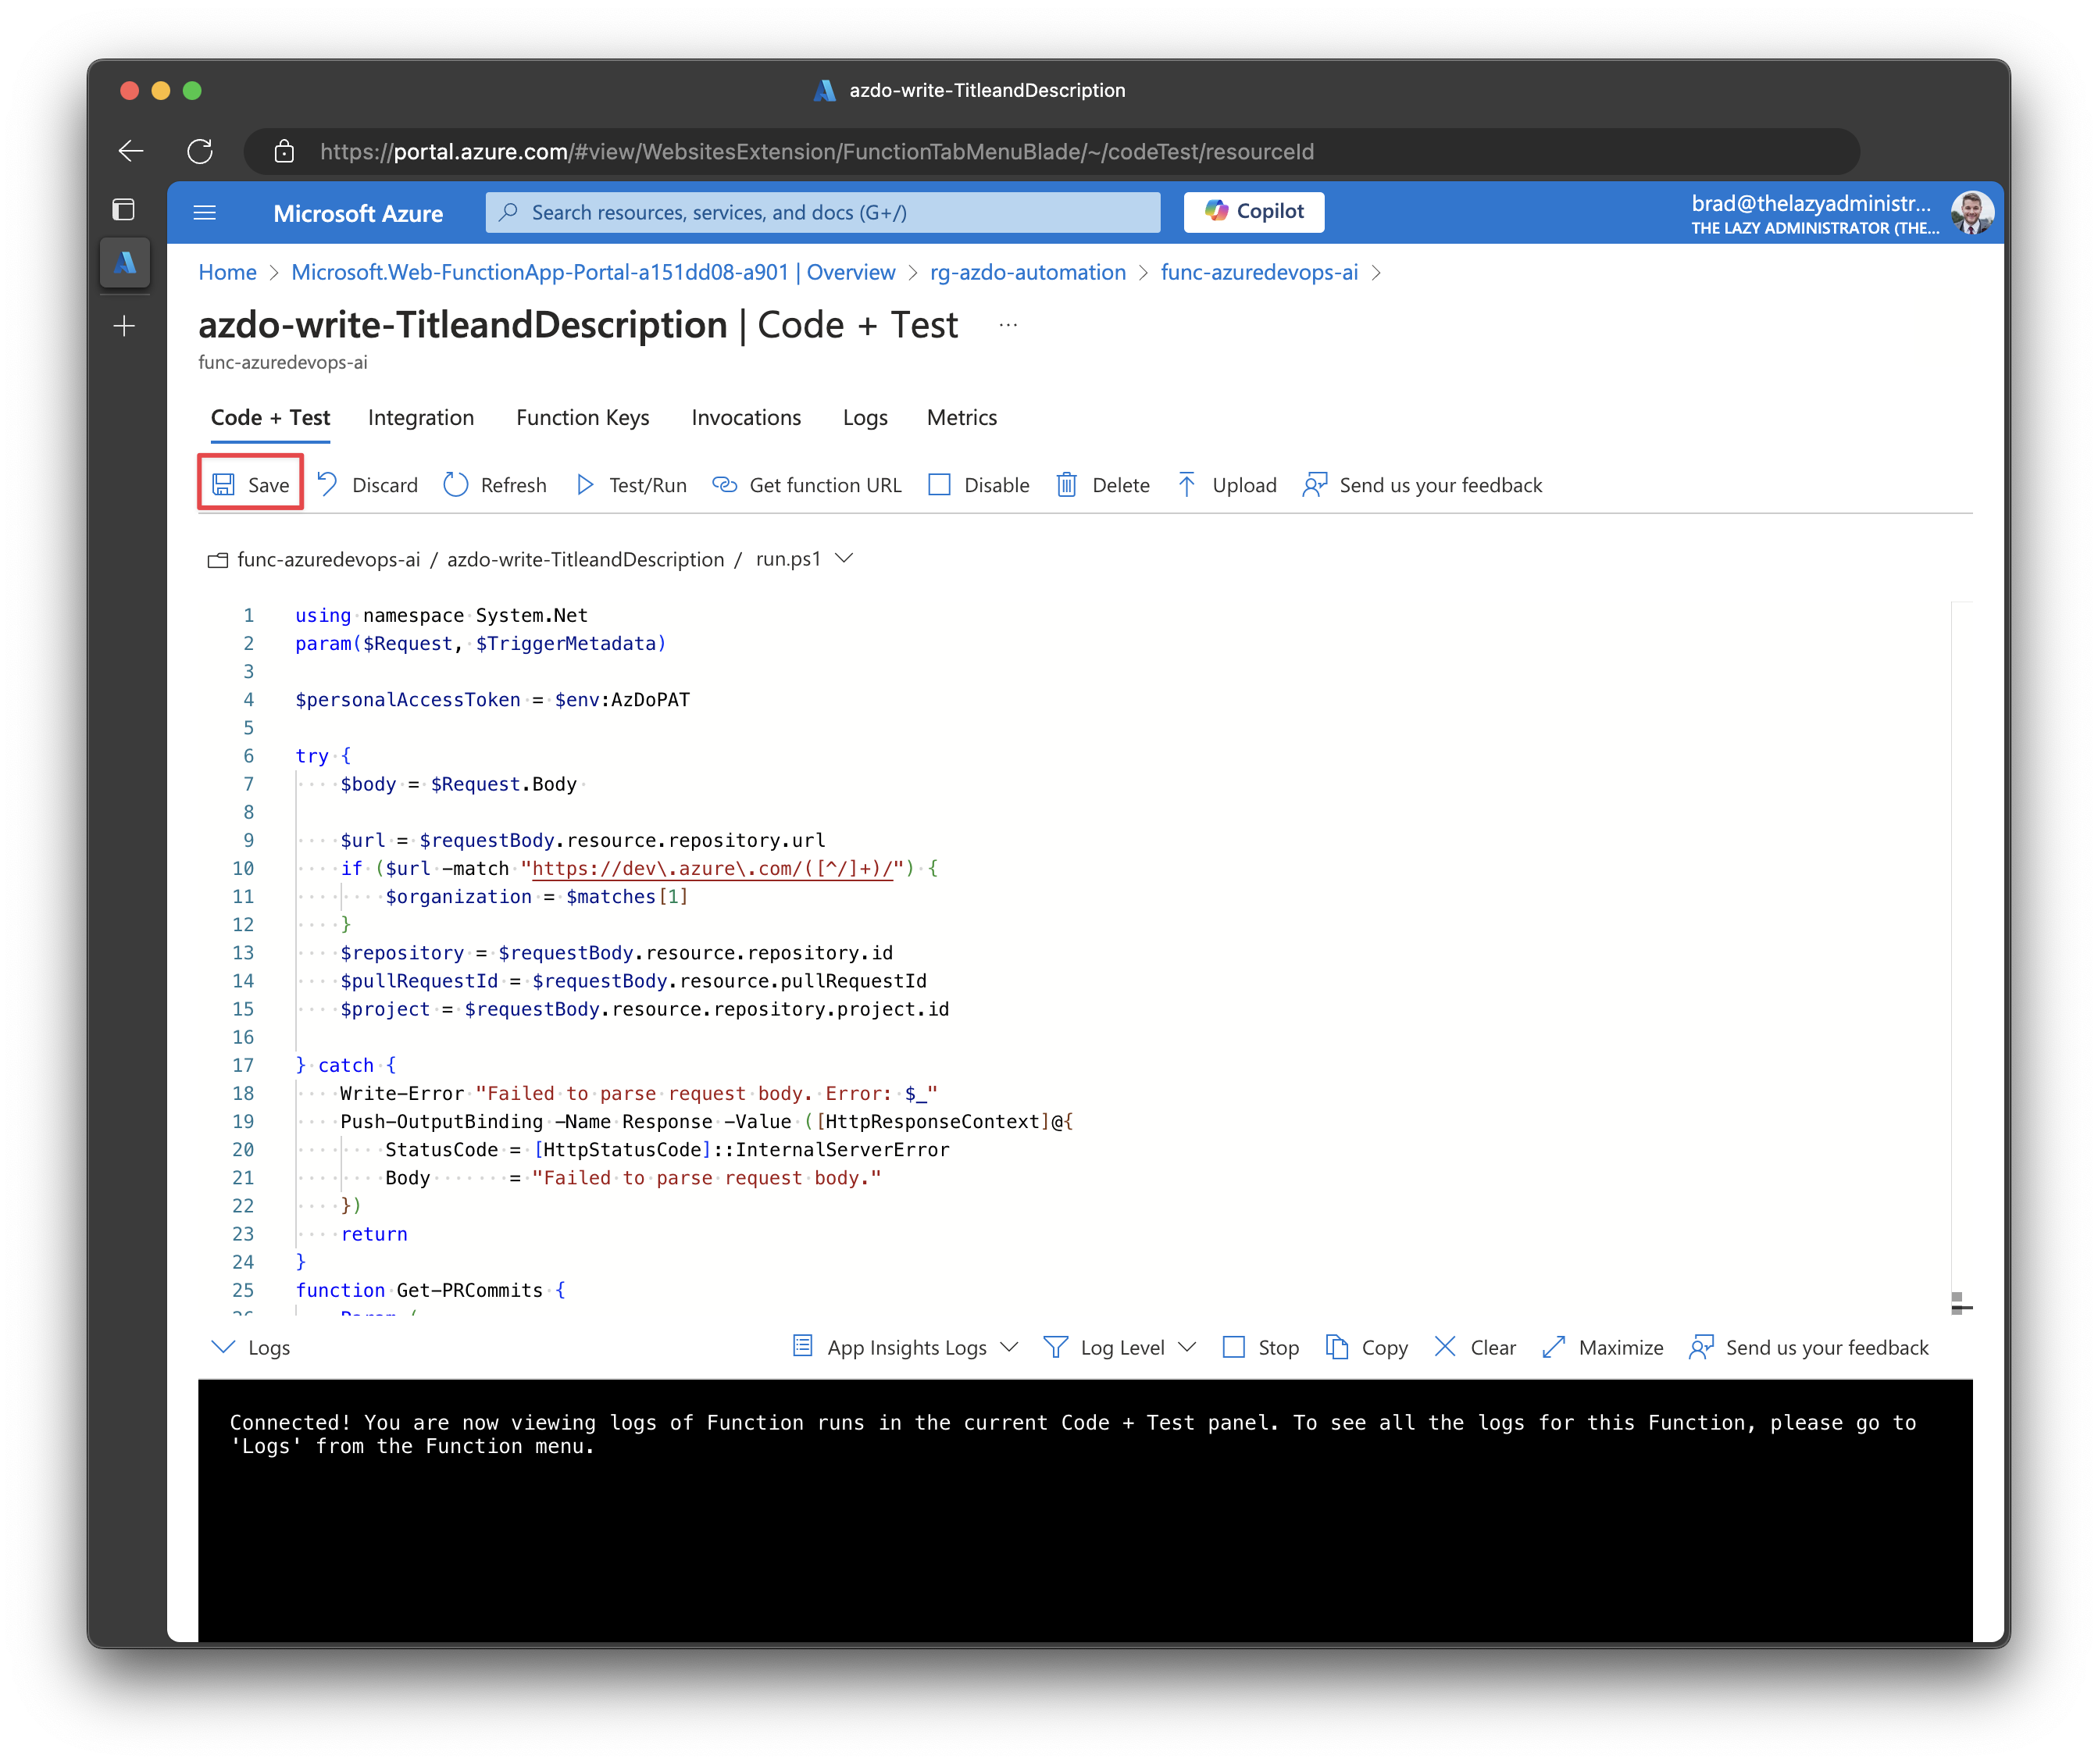Click the folder icon before func-azuredevops-ai path
Image resolution: width=2098 pixels, height=1764 pixels.
pos(217,560)
